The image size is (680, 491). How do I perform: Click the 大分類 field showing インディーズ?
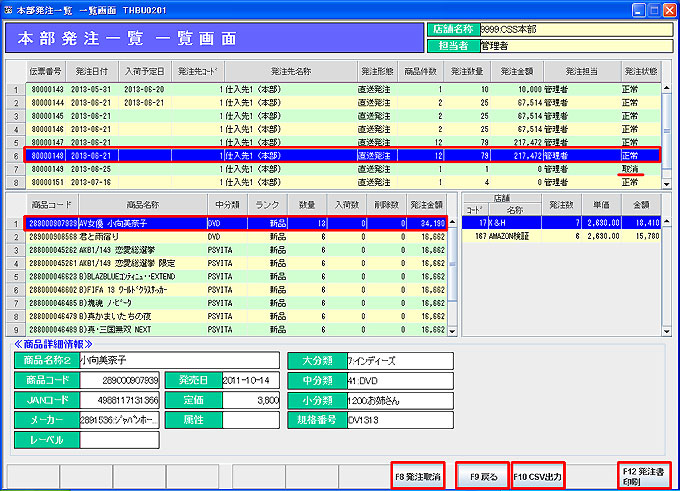click(400, 360)
